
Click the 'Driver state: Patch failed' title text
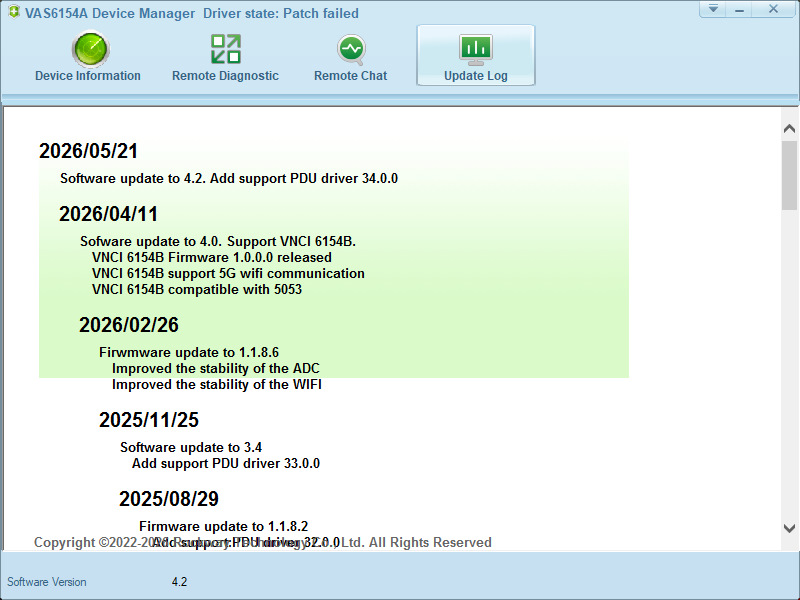(x=281, y=13)
